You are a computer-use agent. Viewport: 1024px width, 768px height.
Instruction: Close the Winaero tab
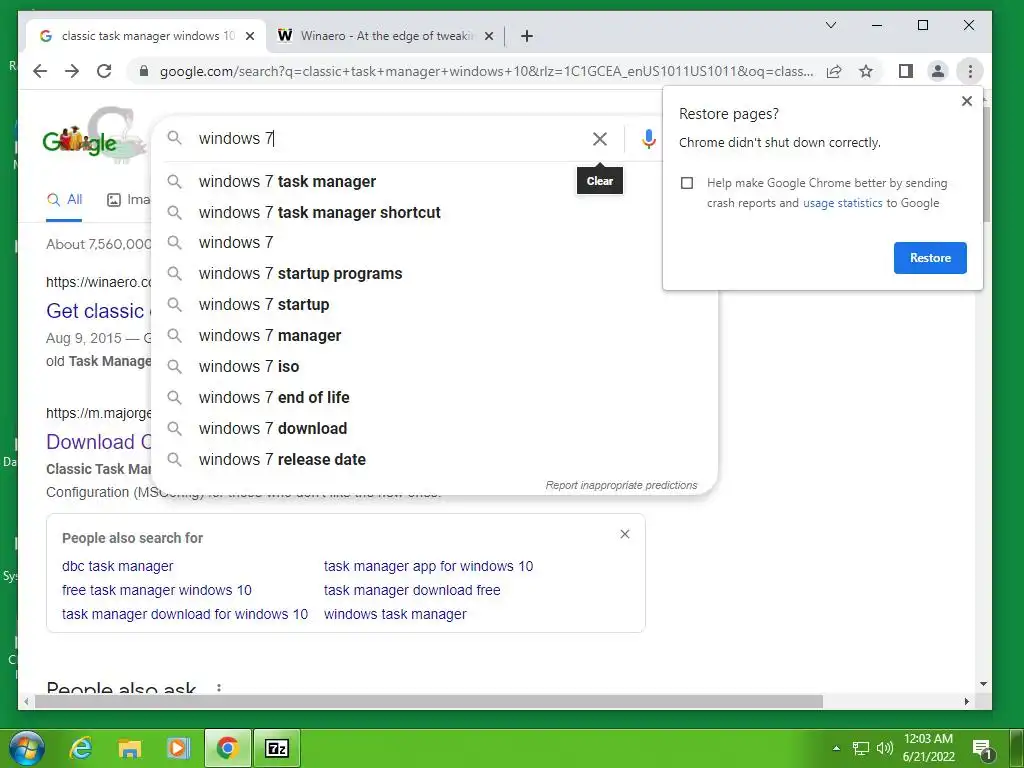click(488, 36)
